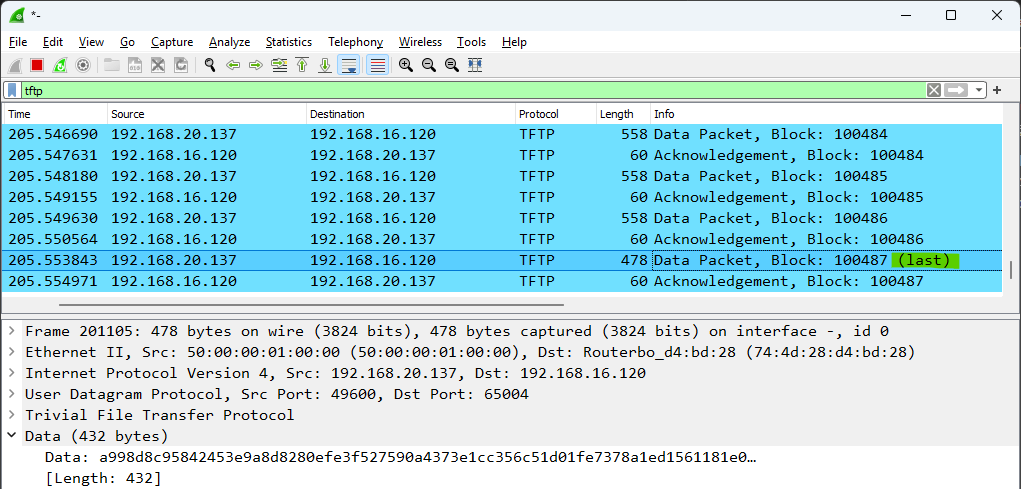Click the Reload capture file icon
This screenshot has height=489, width=1021.
(181, 65)
